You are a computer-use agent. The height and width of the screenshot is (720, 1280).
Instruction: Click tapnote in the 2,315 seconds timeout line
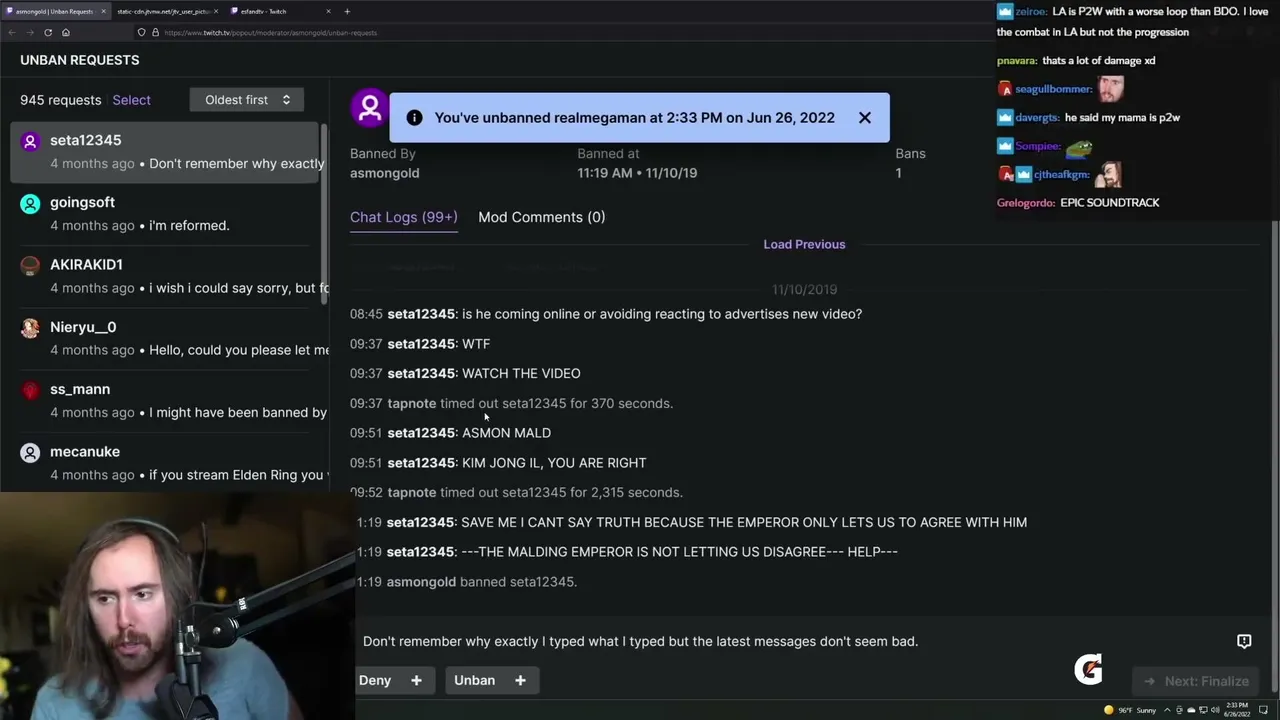coord(412,492)
